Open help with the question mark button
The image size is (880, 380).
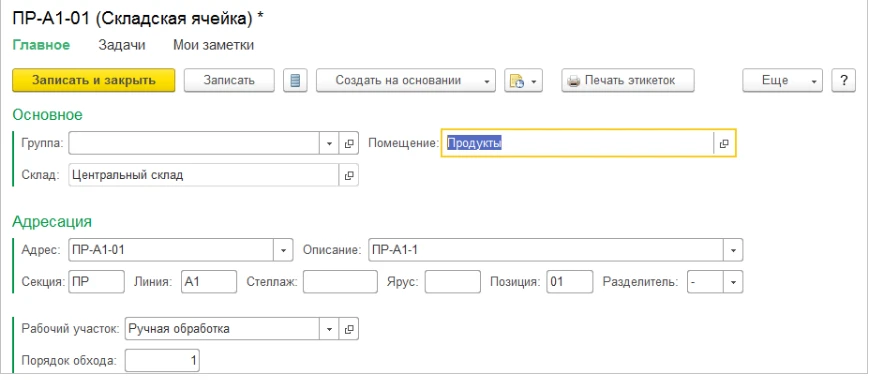pos(844,80)
